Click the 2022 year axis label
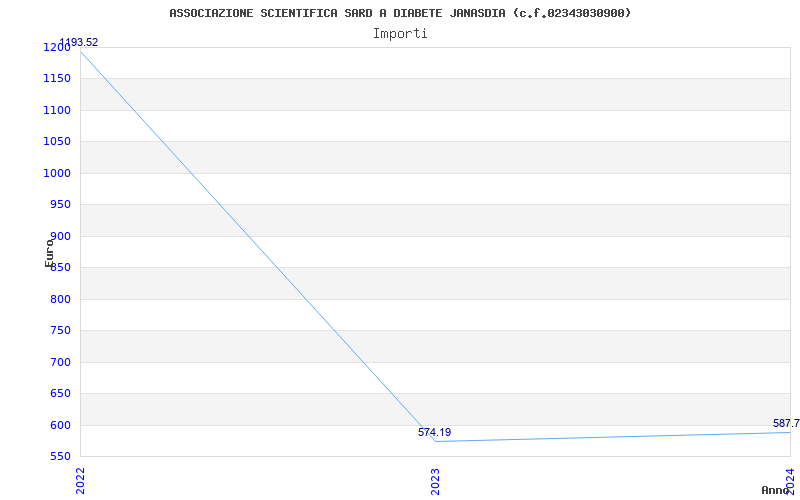Viewport: 800px width, 500px height. click(x=80, y=481)
